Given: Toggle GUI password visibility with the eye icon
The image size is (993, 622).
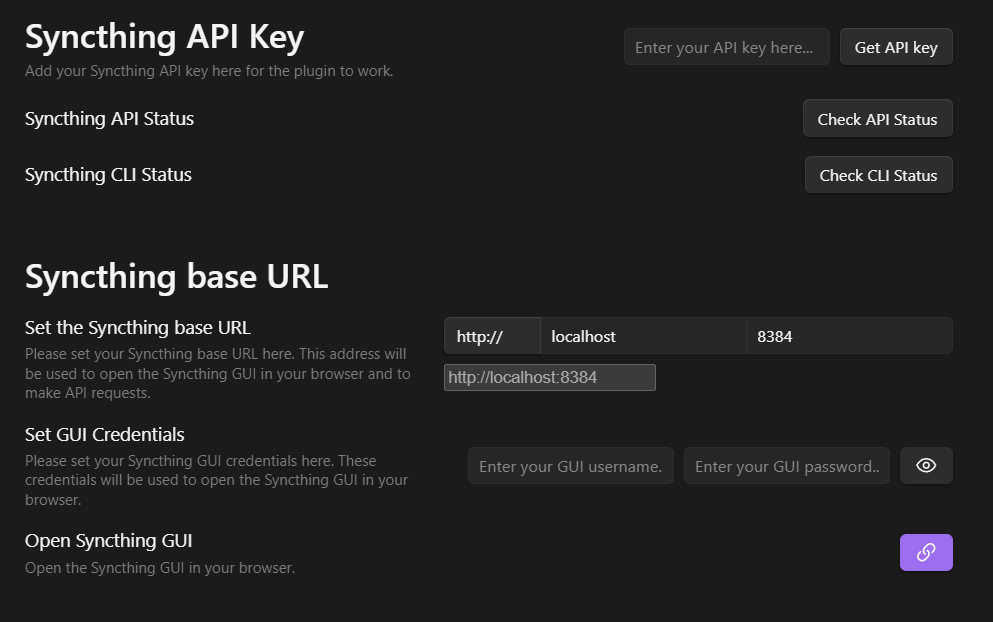Looking at the screenshot, I should pyautogui.click(x=926, y=466).
